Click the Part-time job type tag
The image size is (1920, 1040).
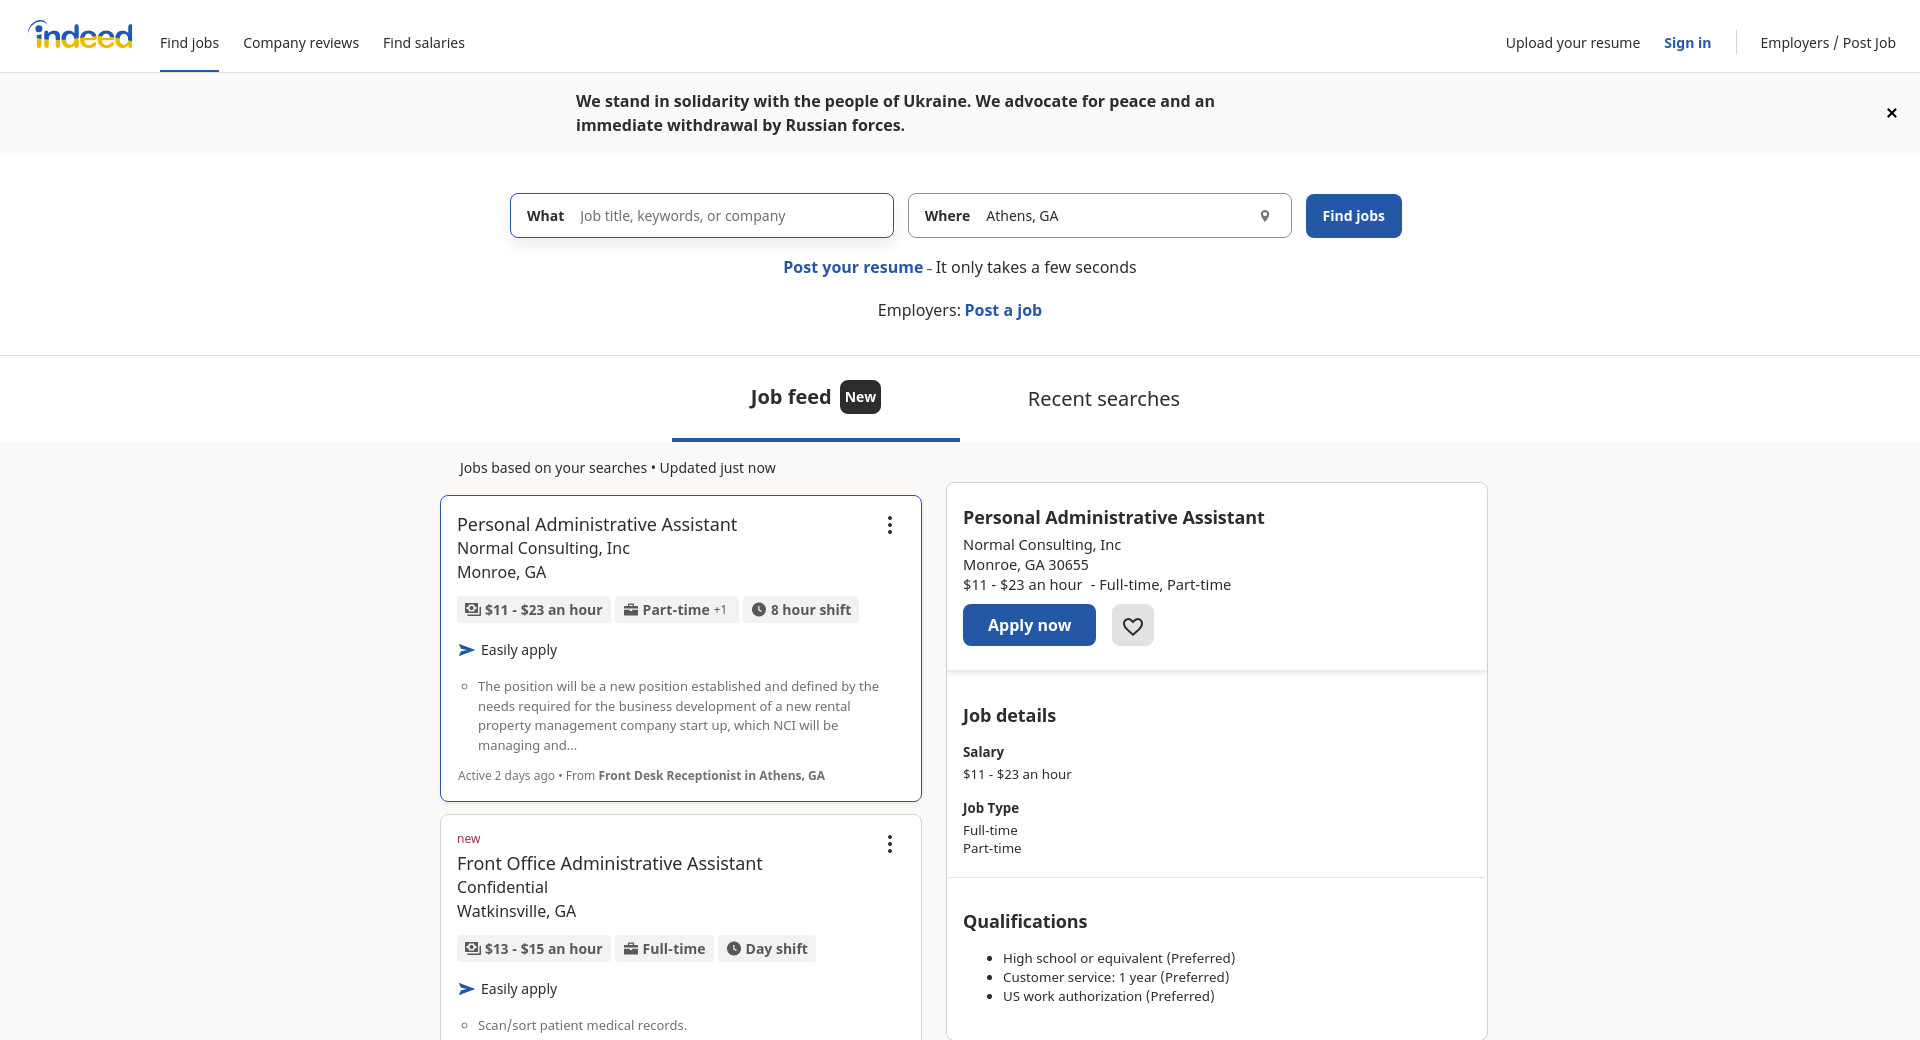click(676, 610)
